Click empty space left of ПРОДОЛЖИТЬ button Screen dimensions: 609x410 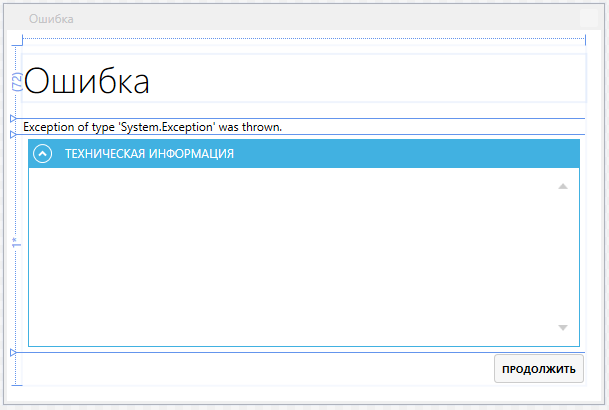(250, 369)
